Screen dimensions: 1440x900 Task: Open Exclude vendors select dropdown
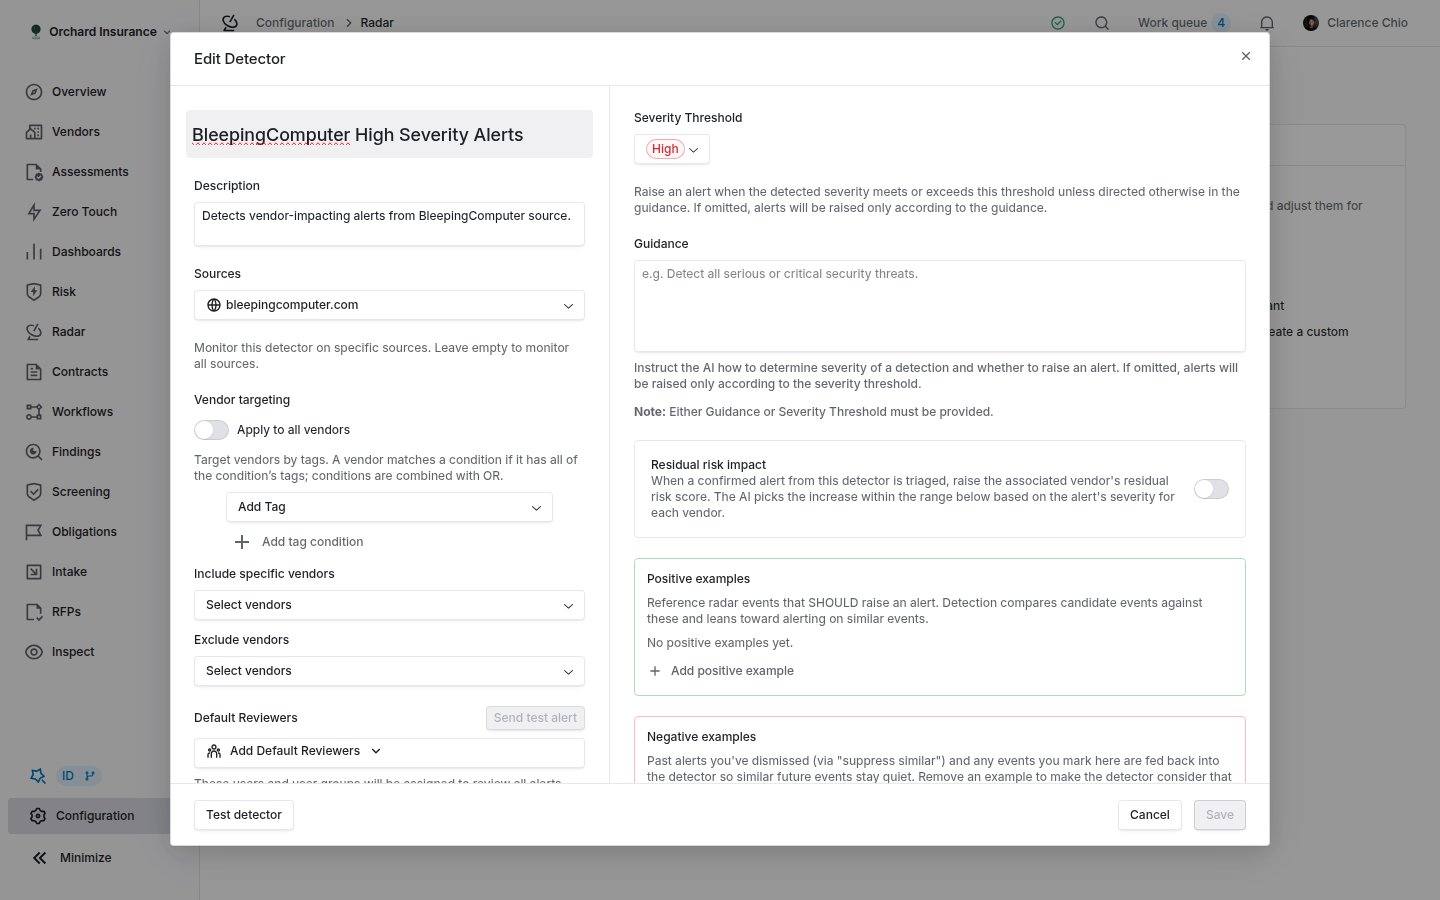pos(389,671)
